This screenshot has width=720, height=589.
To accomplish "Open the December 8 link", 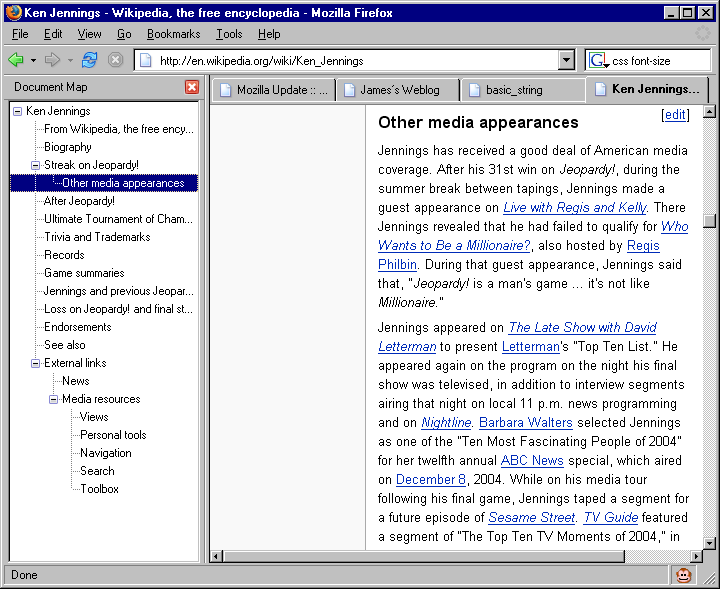I will 431,479.
